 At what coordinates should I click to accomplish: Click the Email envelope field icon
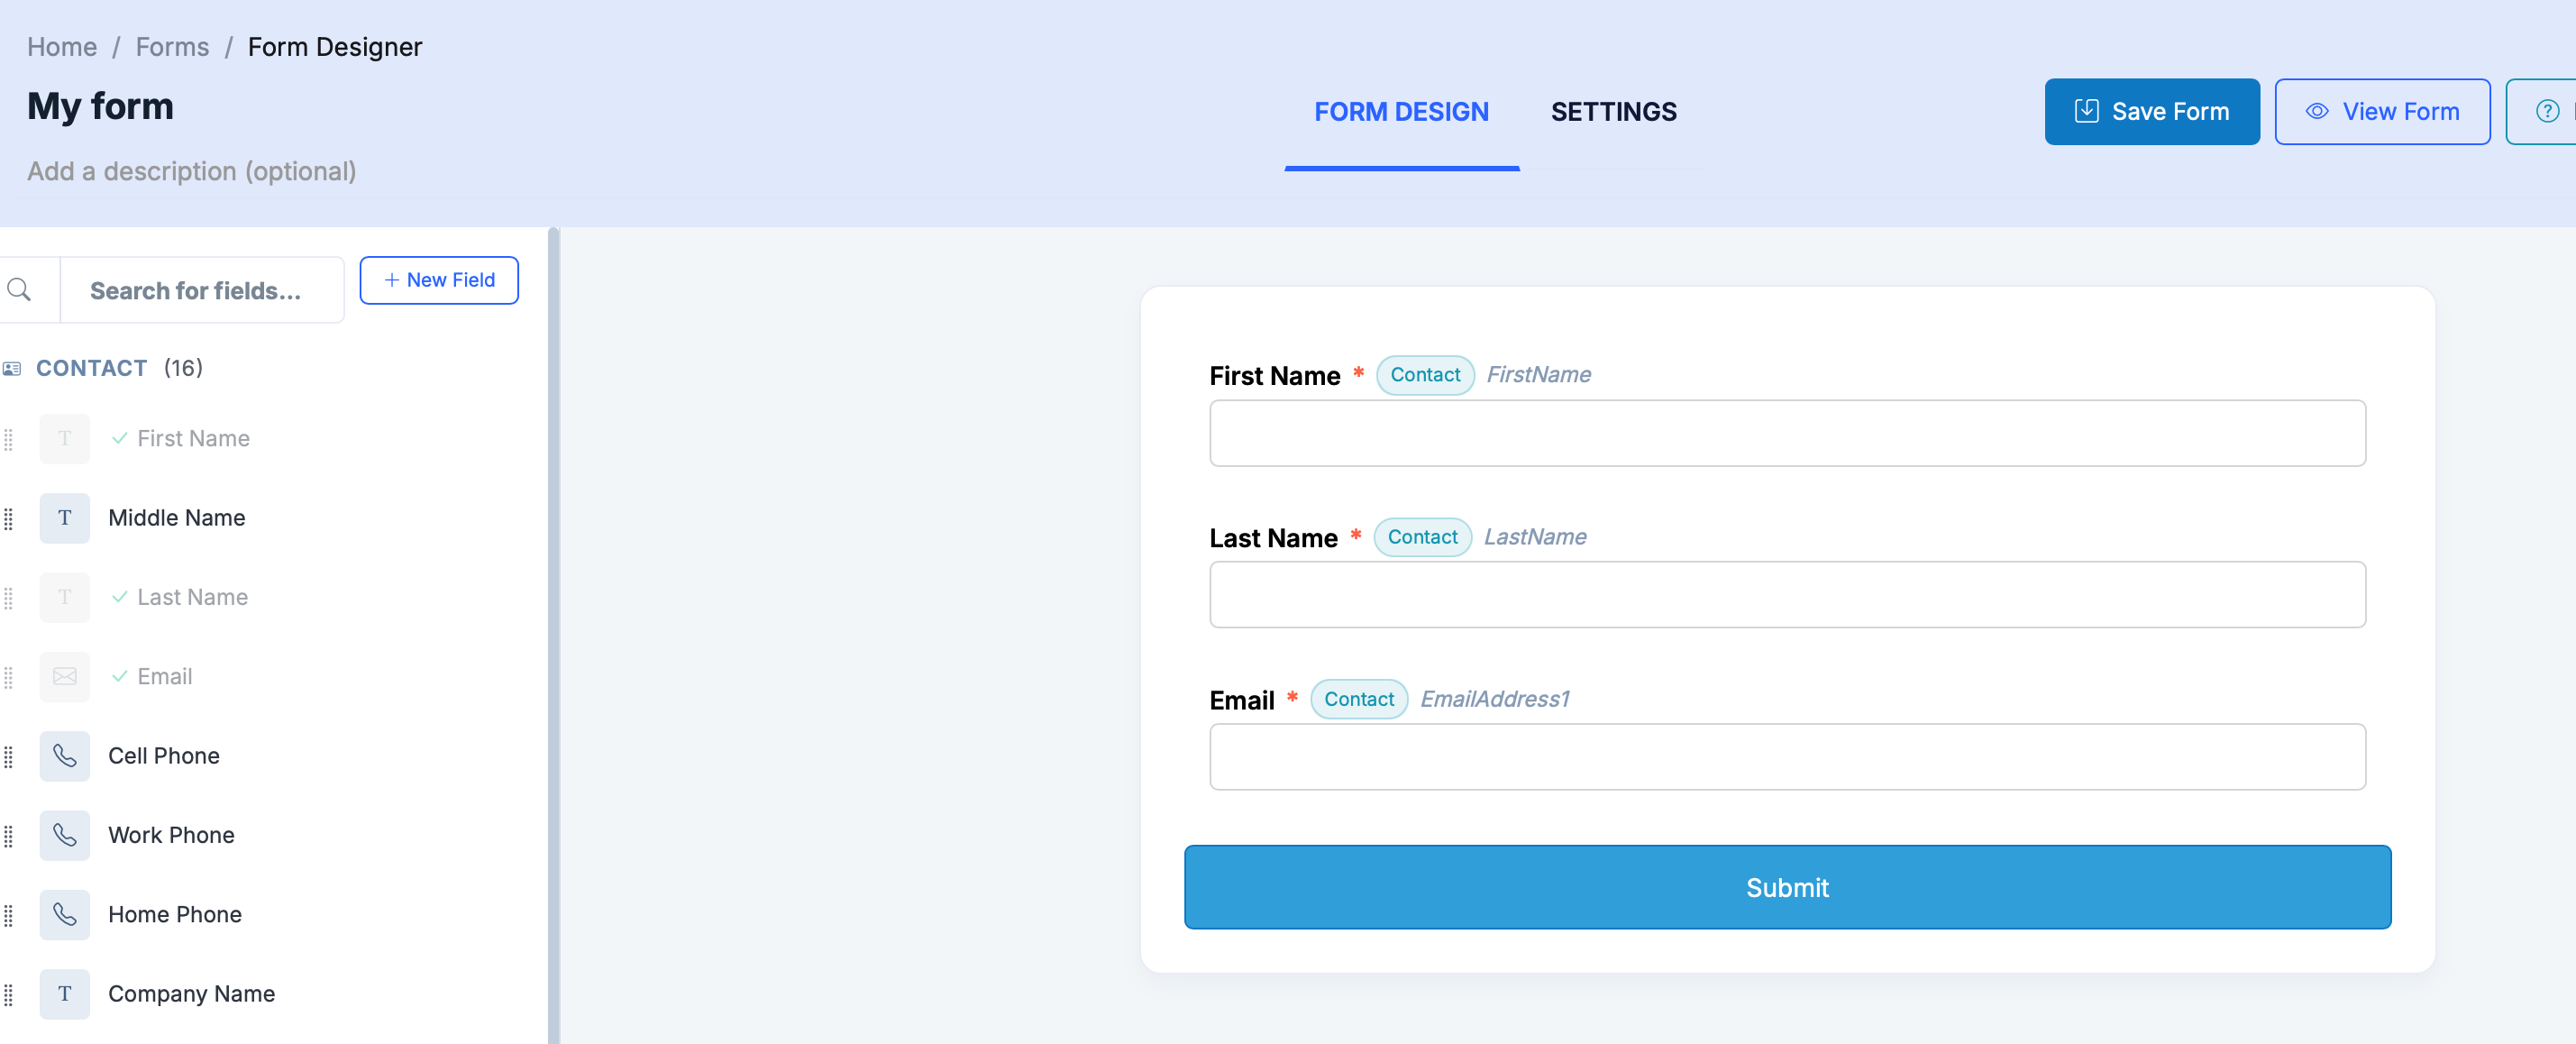65,676
